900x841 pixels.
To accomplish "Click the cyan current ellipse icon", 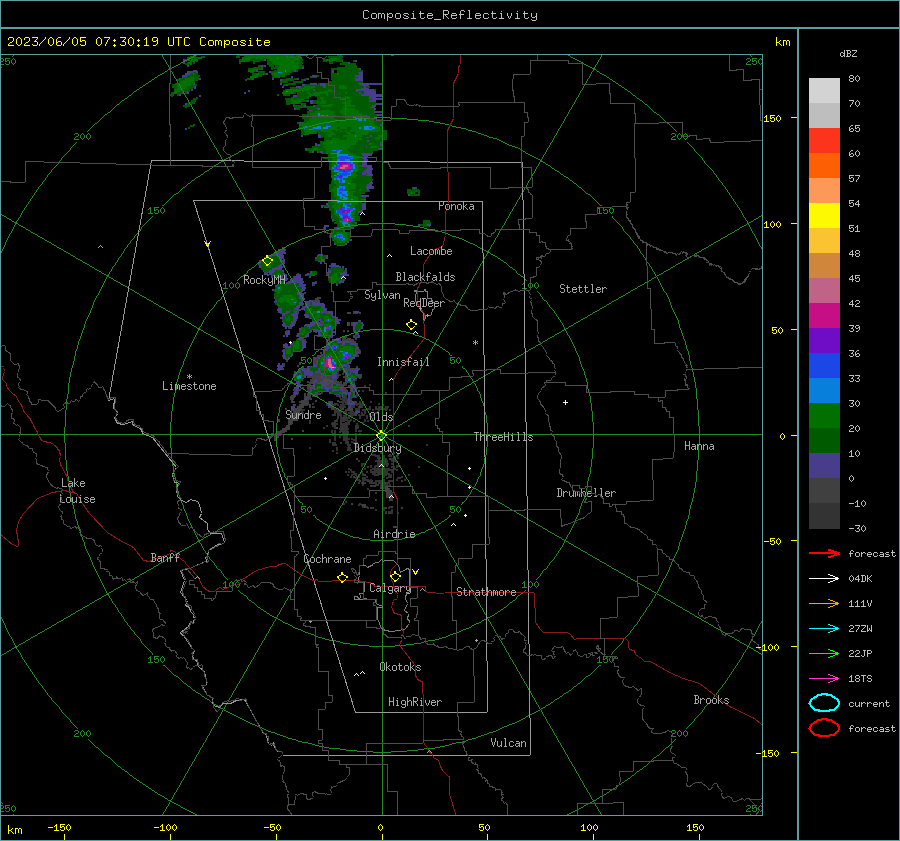I will pos(824,703).
